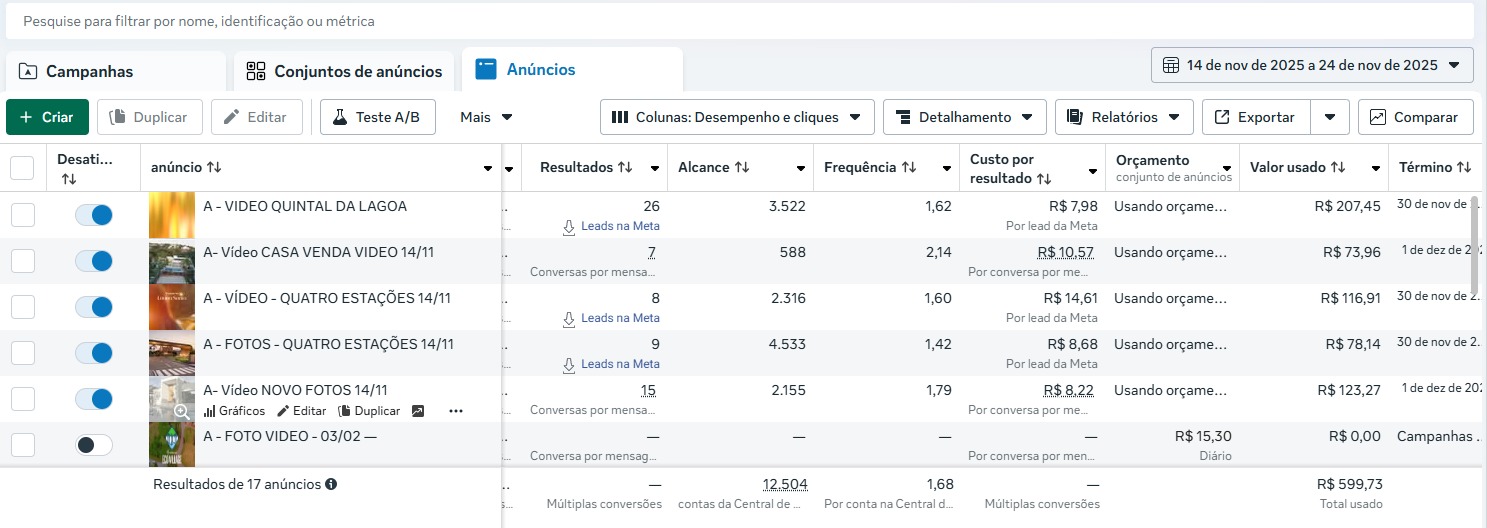Focus the search filter field at the top
The height and width of the screenshot is (528, 1487).
(740, 21)
